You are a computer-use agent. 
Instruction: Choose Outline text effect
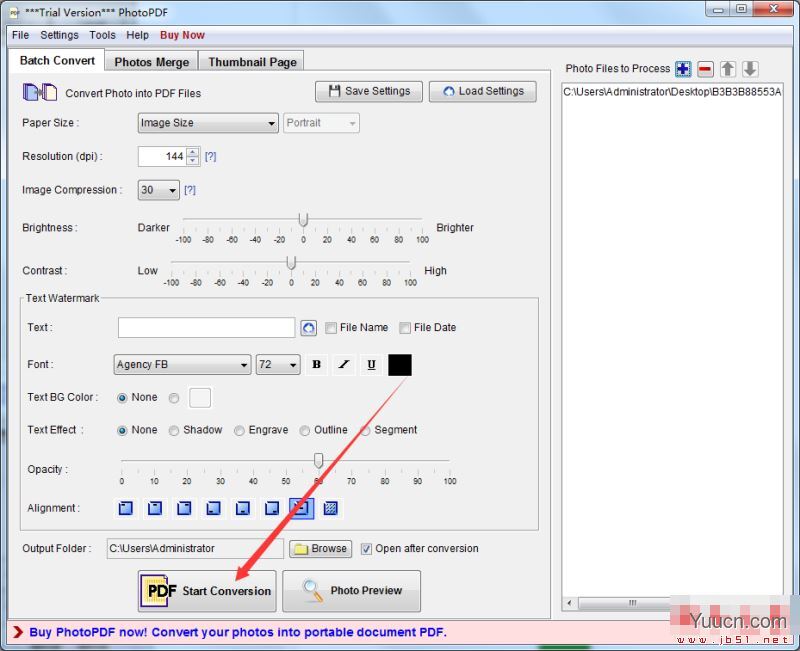305,431
